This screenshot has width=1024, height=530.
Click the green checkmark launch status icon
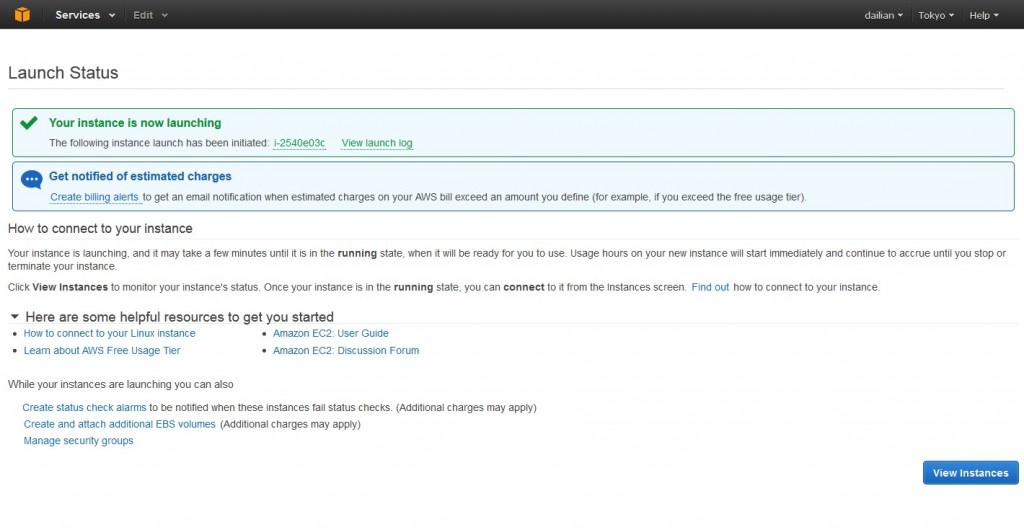pyautogui.click(x=29, y=123)
